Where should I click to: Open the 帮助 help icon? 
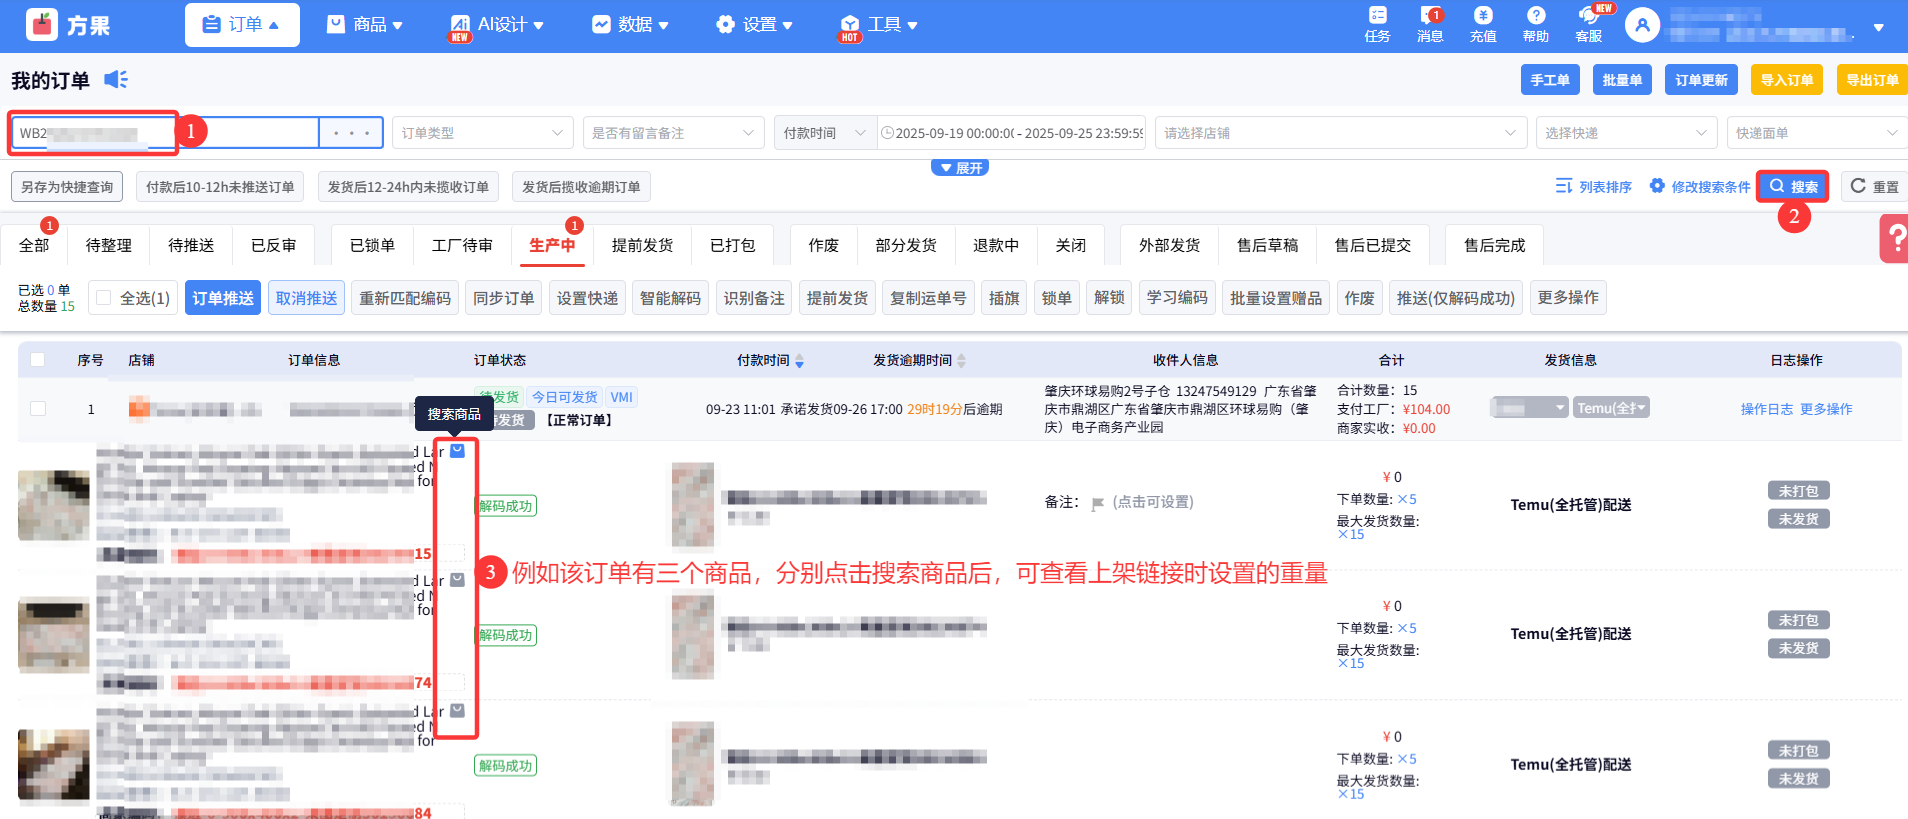[1536, 17]
